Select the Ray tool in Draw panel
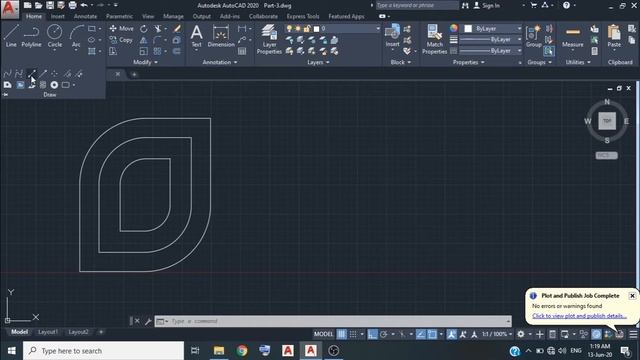Screen dimensions: 640x360 (43, 74)
